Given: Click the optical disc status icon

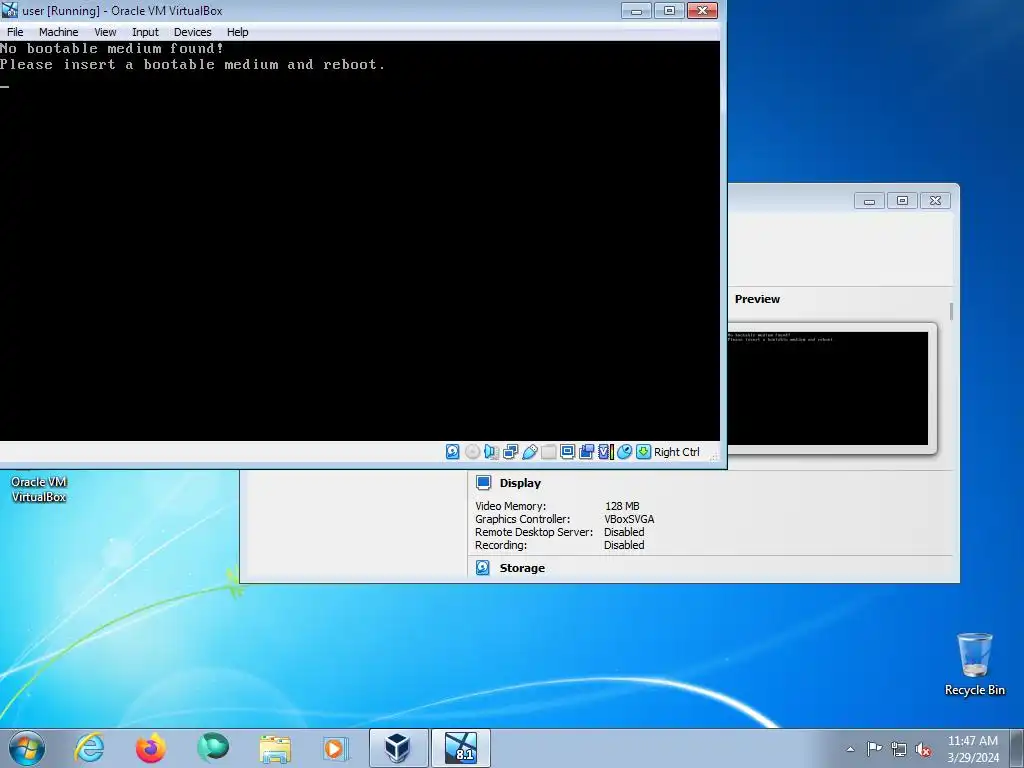Looking at the screenshot, I should 472,451.
